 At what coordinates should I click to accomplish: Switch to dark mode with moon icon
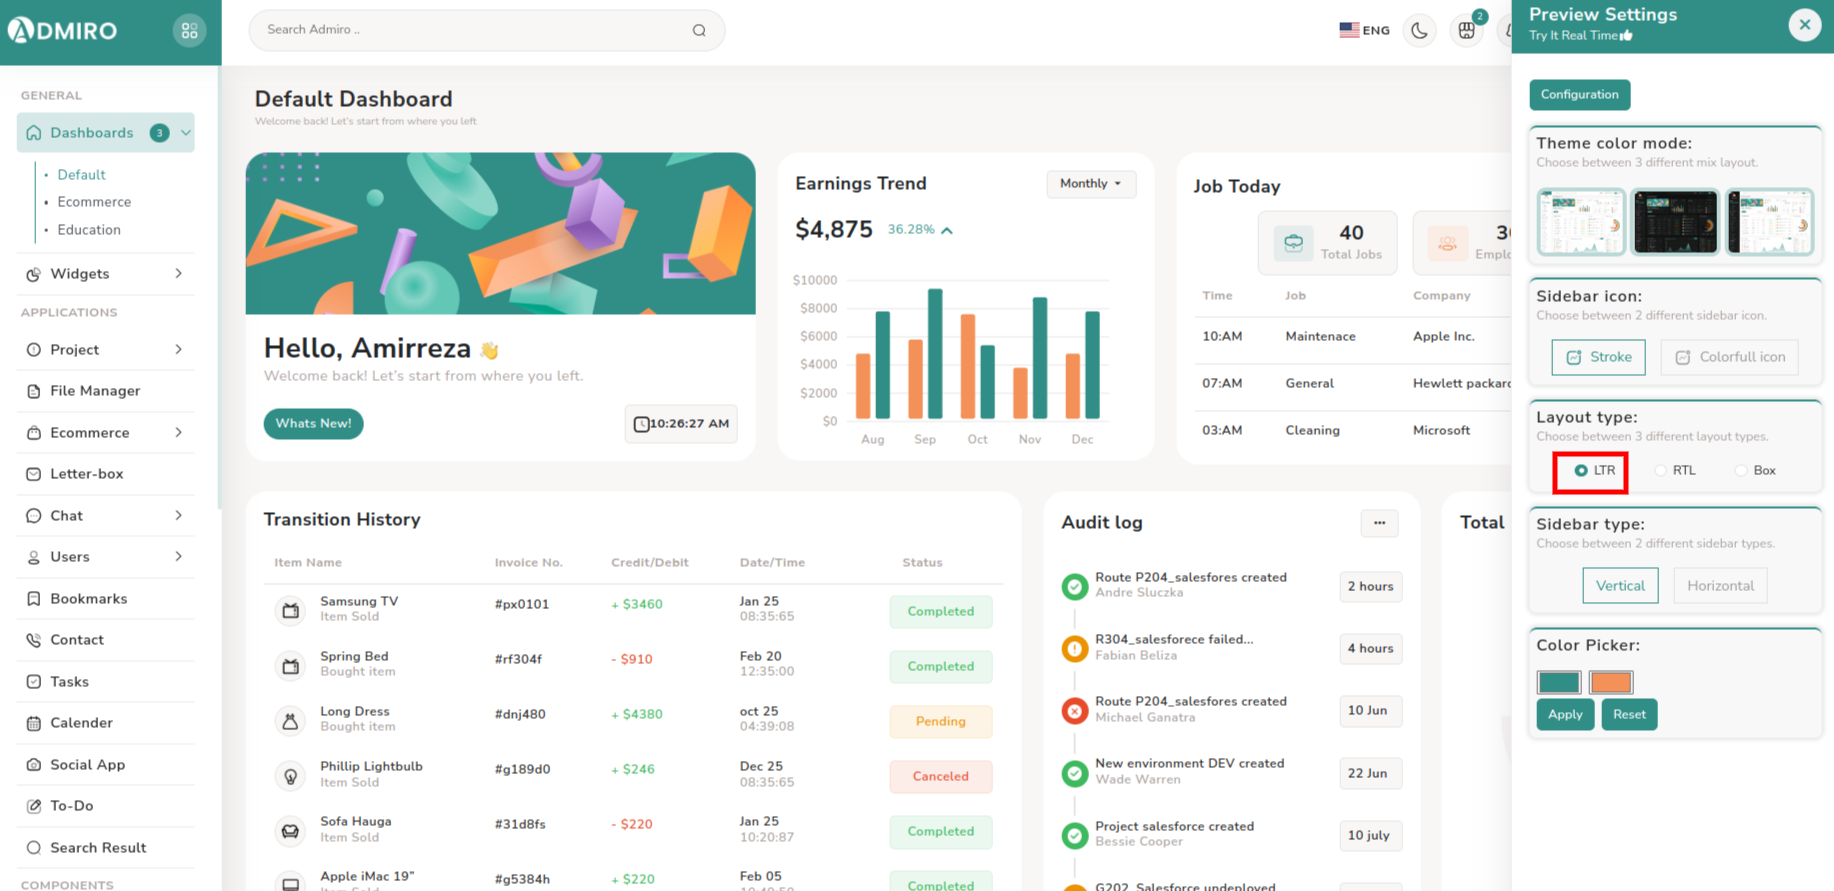[x=1419, y=31]
